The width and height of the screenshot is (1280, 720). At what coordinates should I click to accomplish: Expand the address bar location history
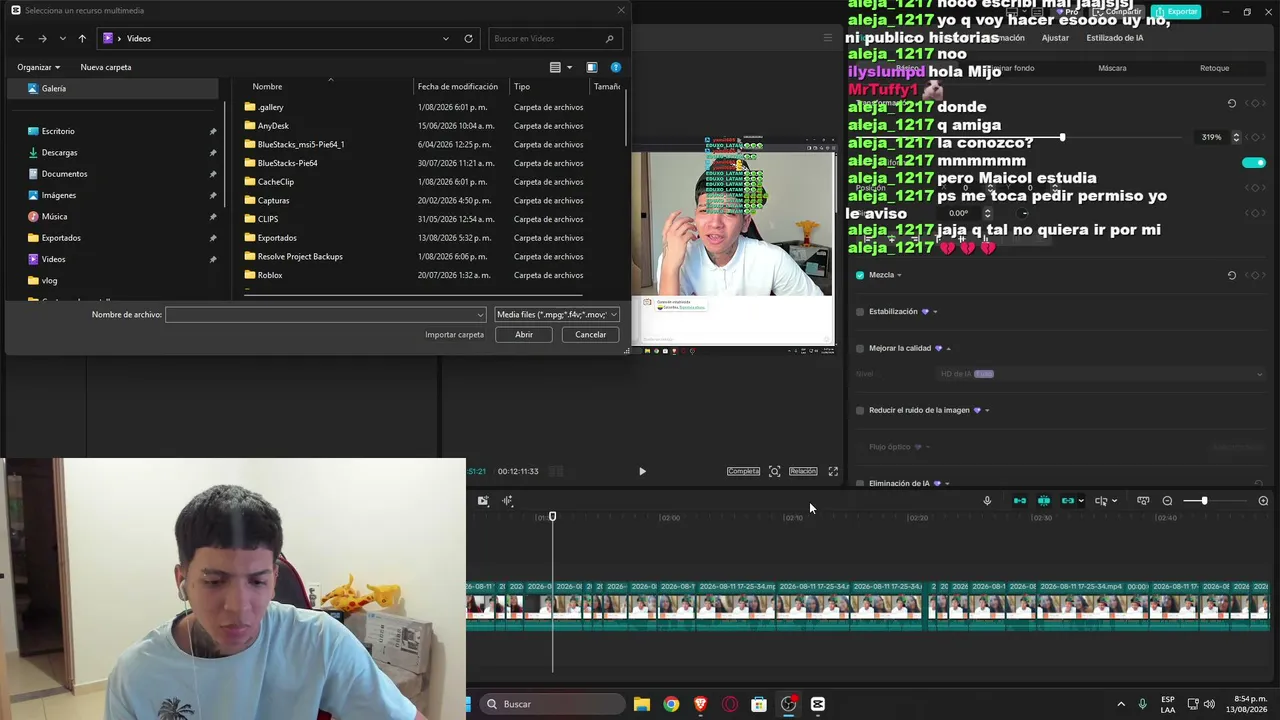[446, 38]
